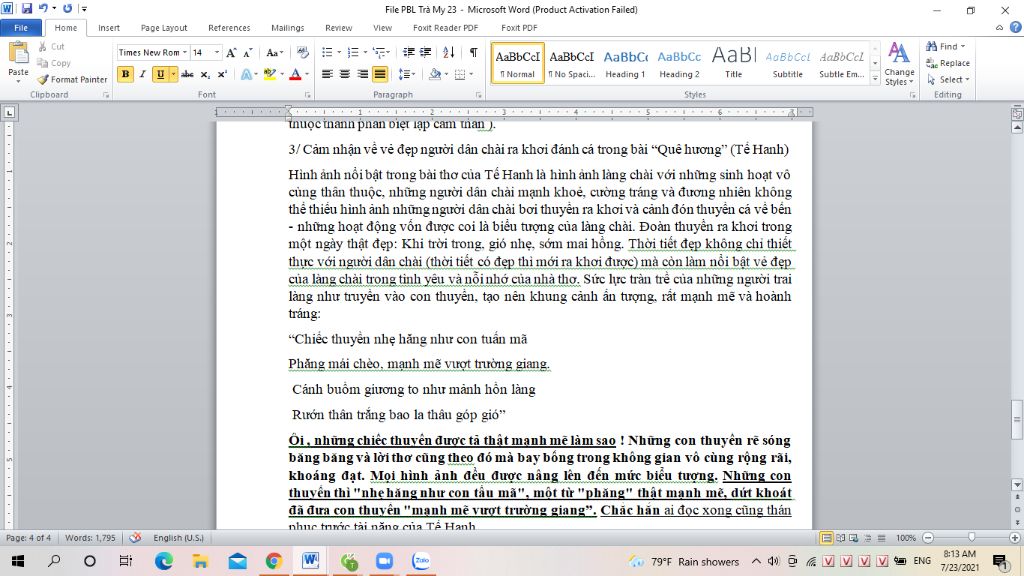Image resolution: width=1024 pixels, height=576 pixels.
Task: Apply the Heading 1 style
Action: pos(625,63)
